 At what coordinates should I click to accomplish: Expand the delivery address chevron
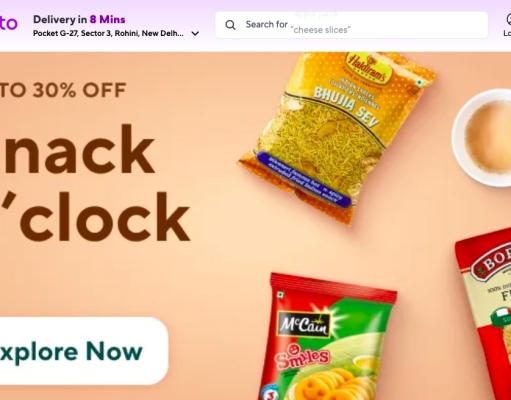tap(195, 34)
